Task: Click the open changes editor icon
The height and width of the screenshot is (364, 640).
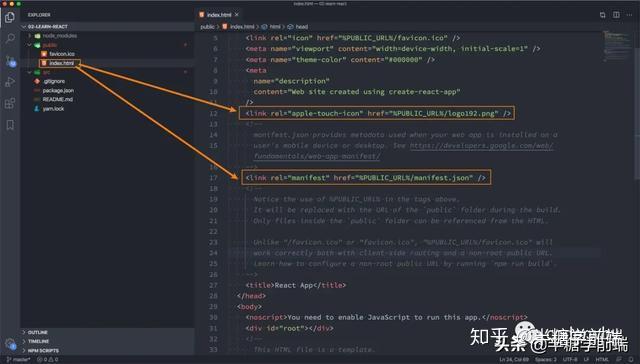Action: [602, 15]
